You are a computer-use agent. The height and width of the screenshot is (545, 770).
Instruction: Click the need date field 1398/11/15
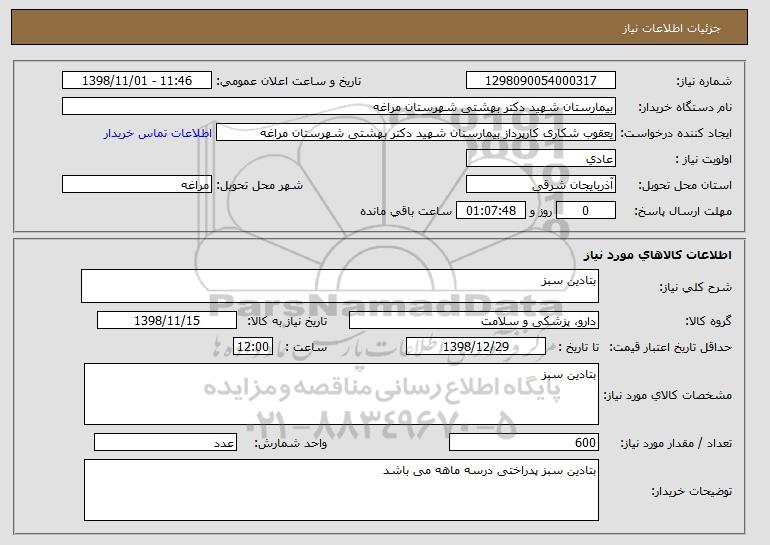coord(167,321)
